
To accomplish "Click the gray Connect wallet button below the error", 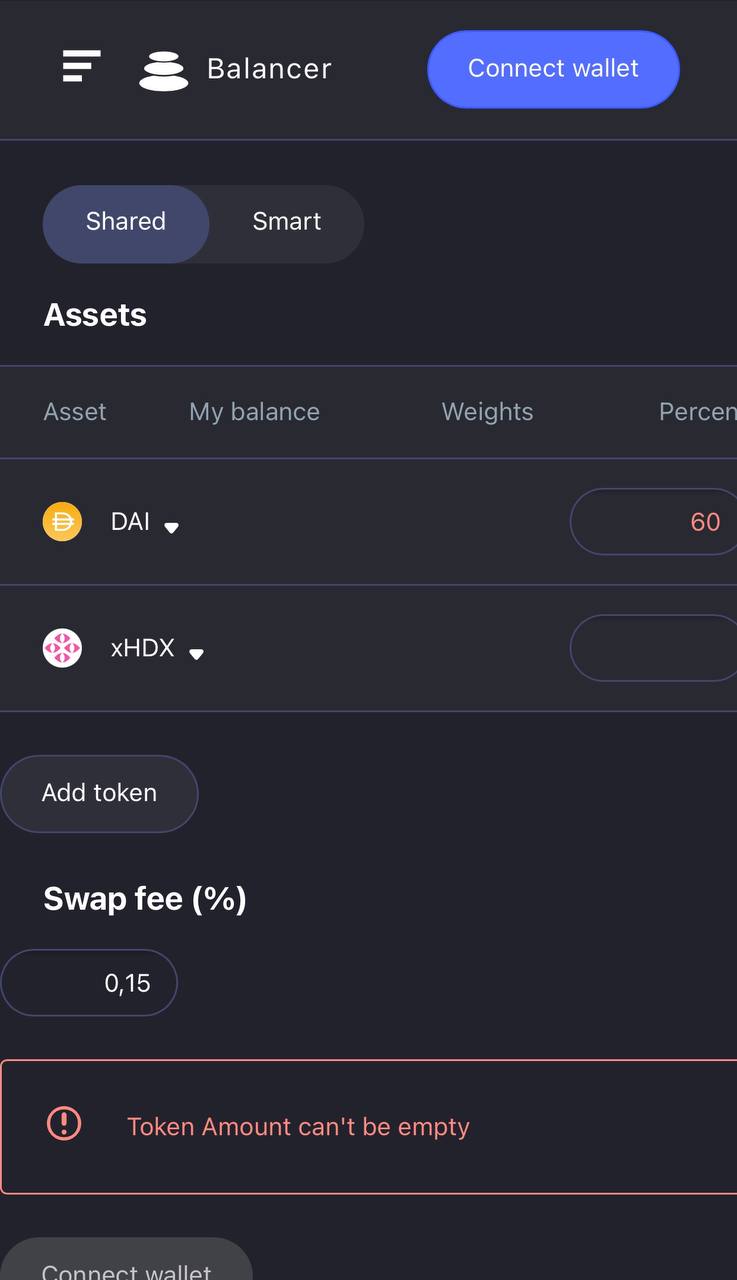I will point(126,1261).
